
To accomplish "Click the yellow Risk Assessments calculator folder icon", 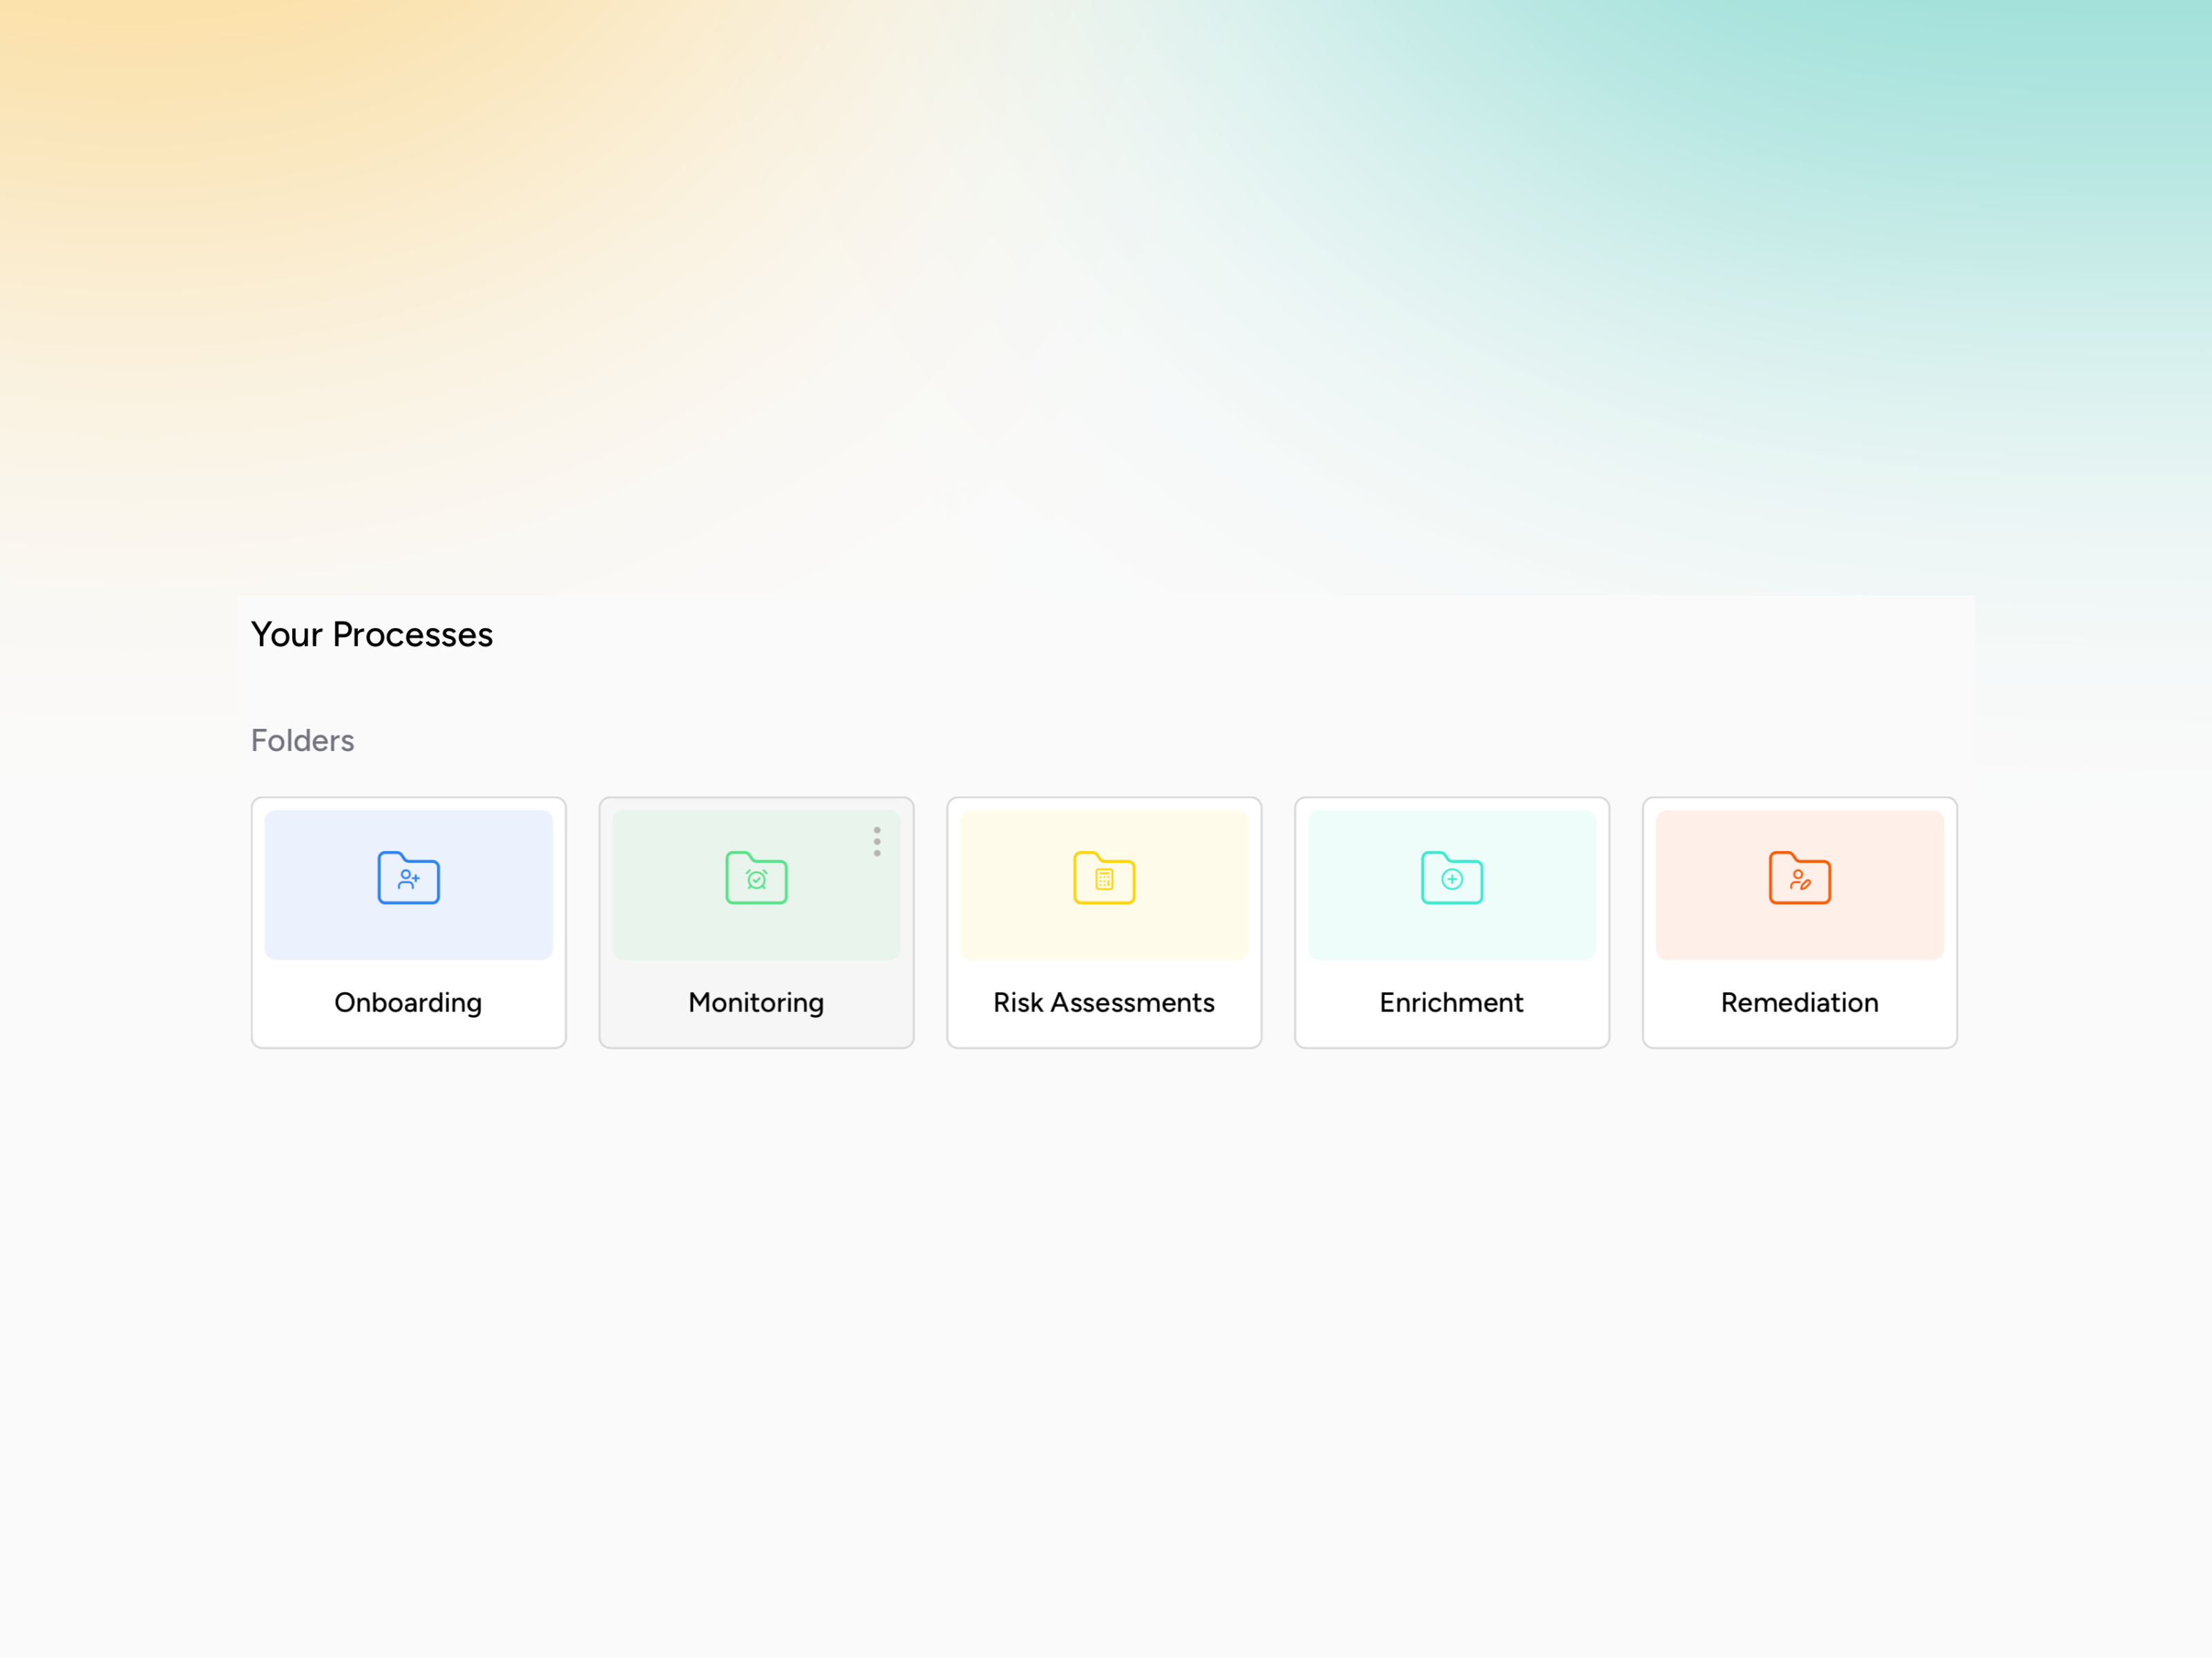I will tap(1104, 878).
